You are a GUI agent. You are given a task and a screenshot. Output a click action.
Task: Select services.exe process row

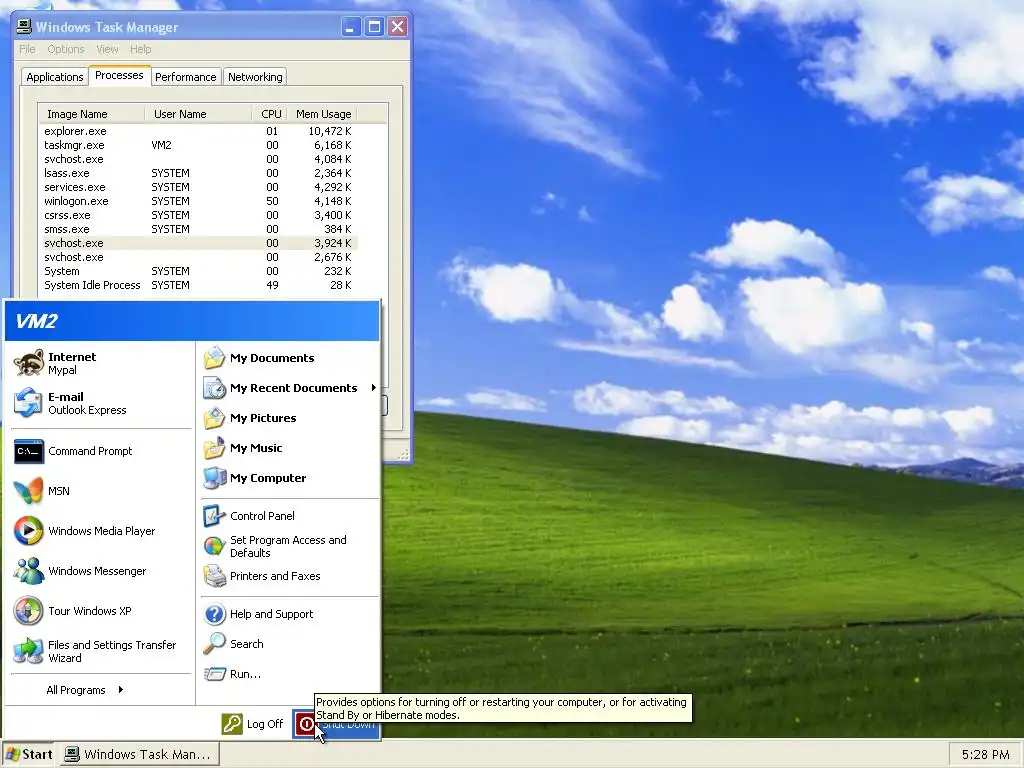point(198,187)
